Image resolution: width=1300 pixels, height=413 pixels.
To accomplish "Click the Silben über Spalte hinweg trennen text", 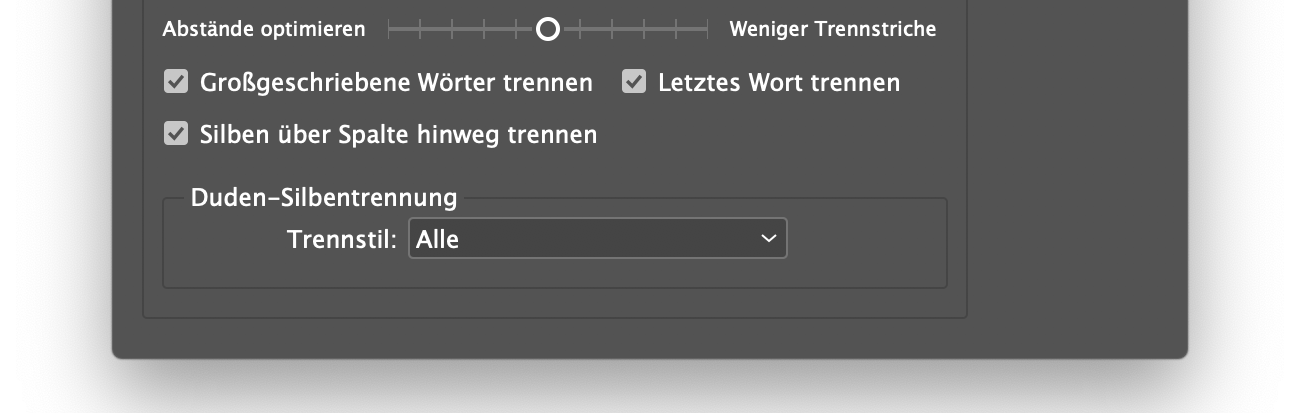I will [398, 133].
